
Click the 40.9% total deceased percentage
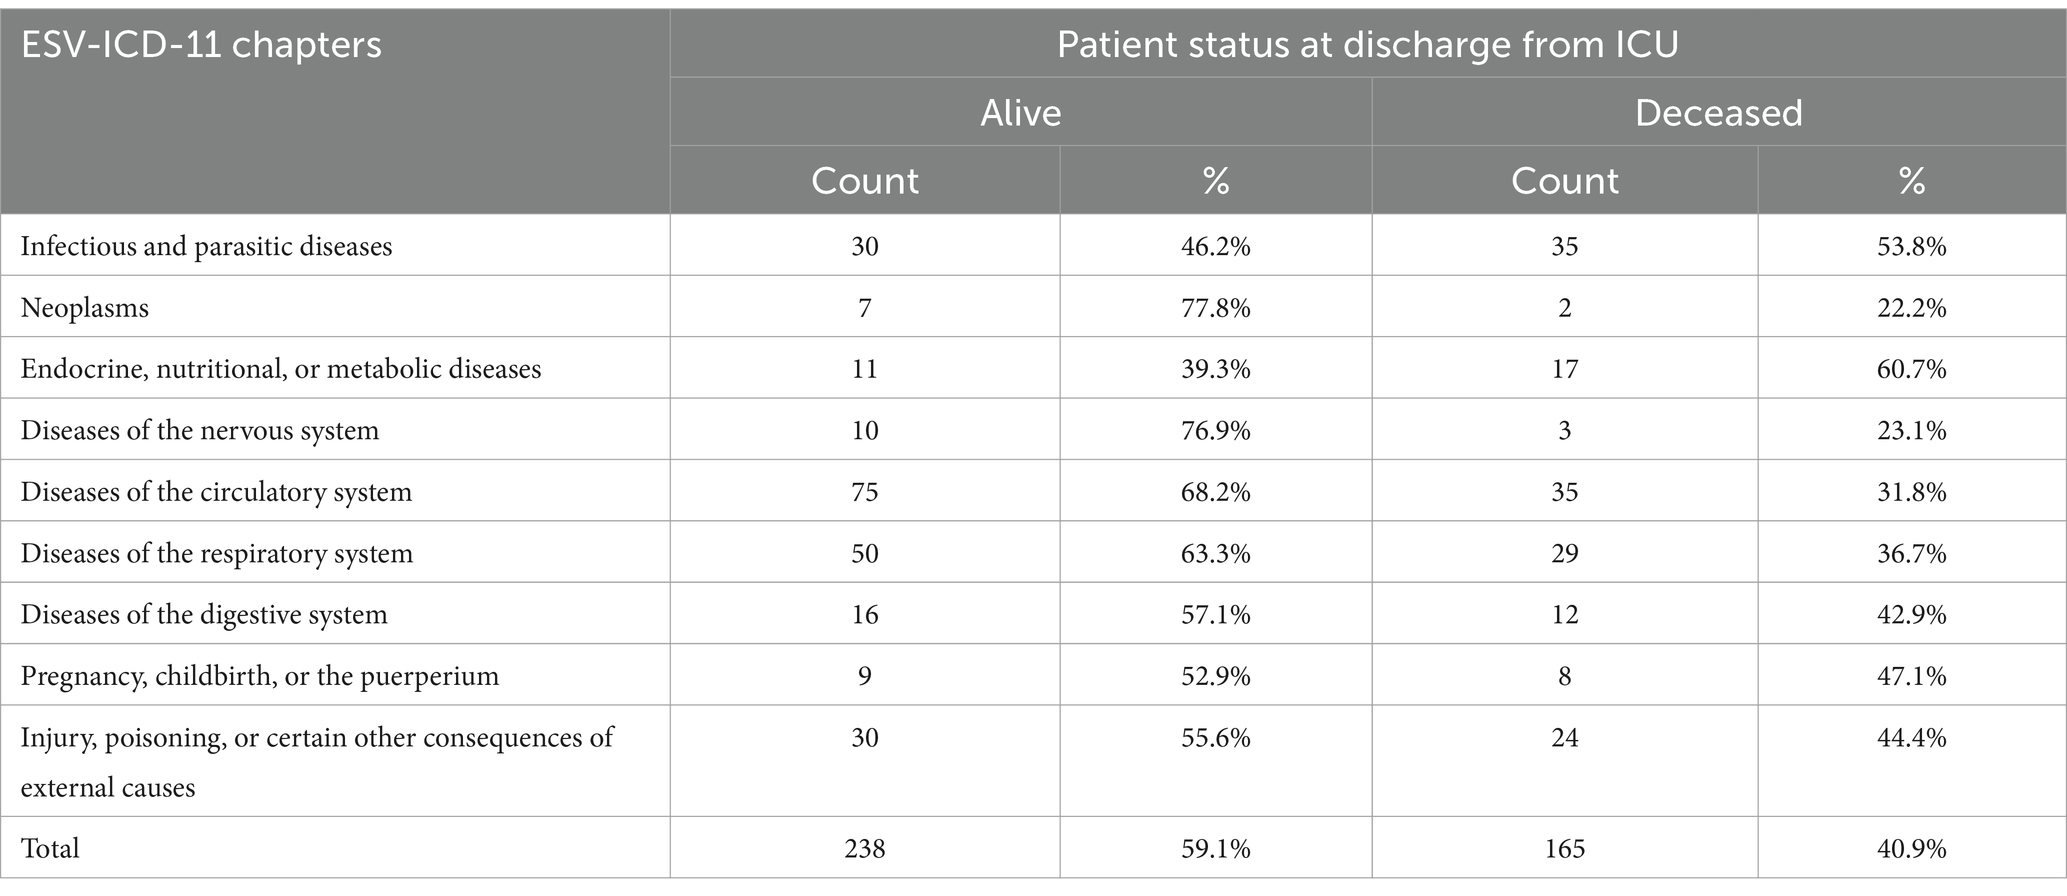[1912, 848]
